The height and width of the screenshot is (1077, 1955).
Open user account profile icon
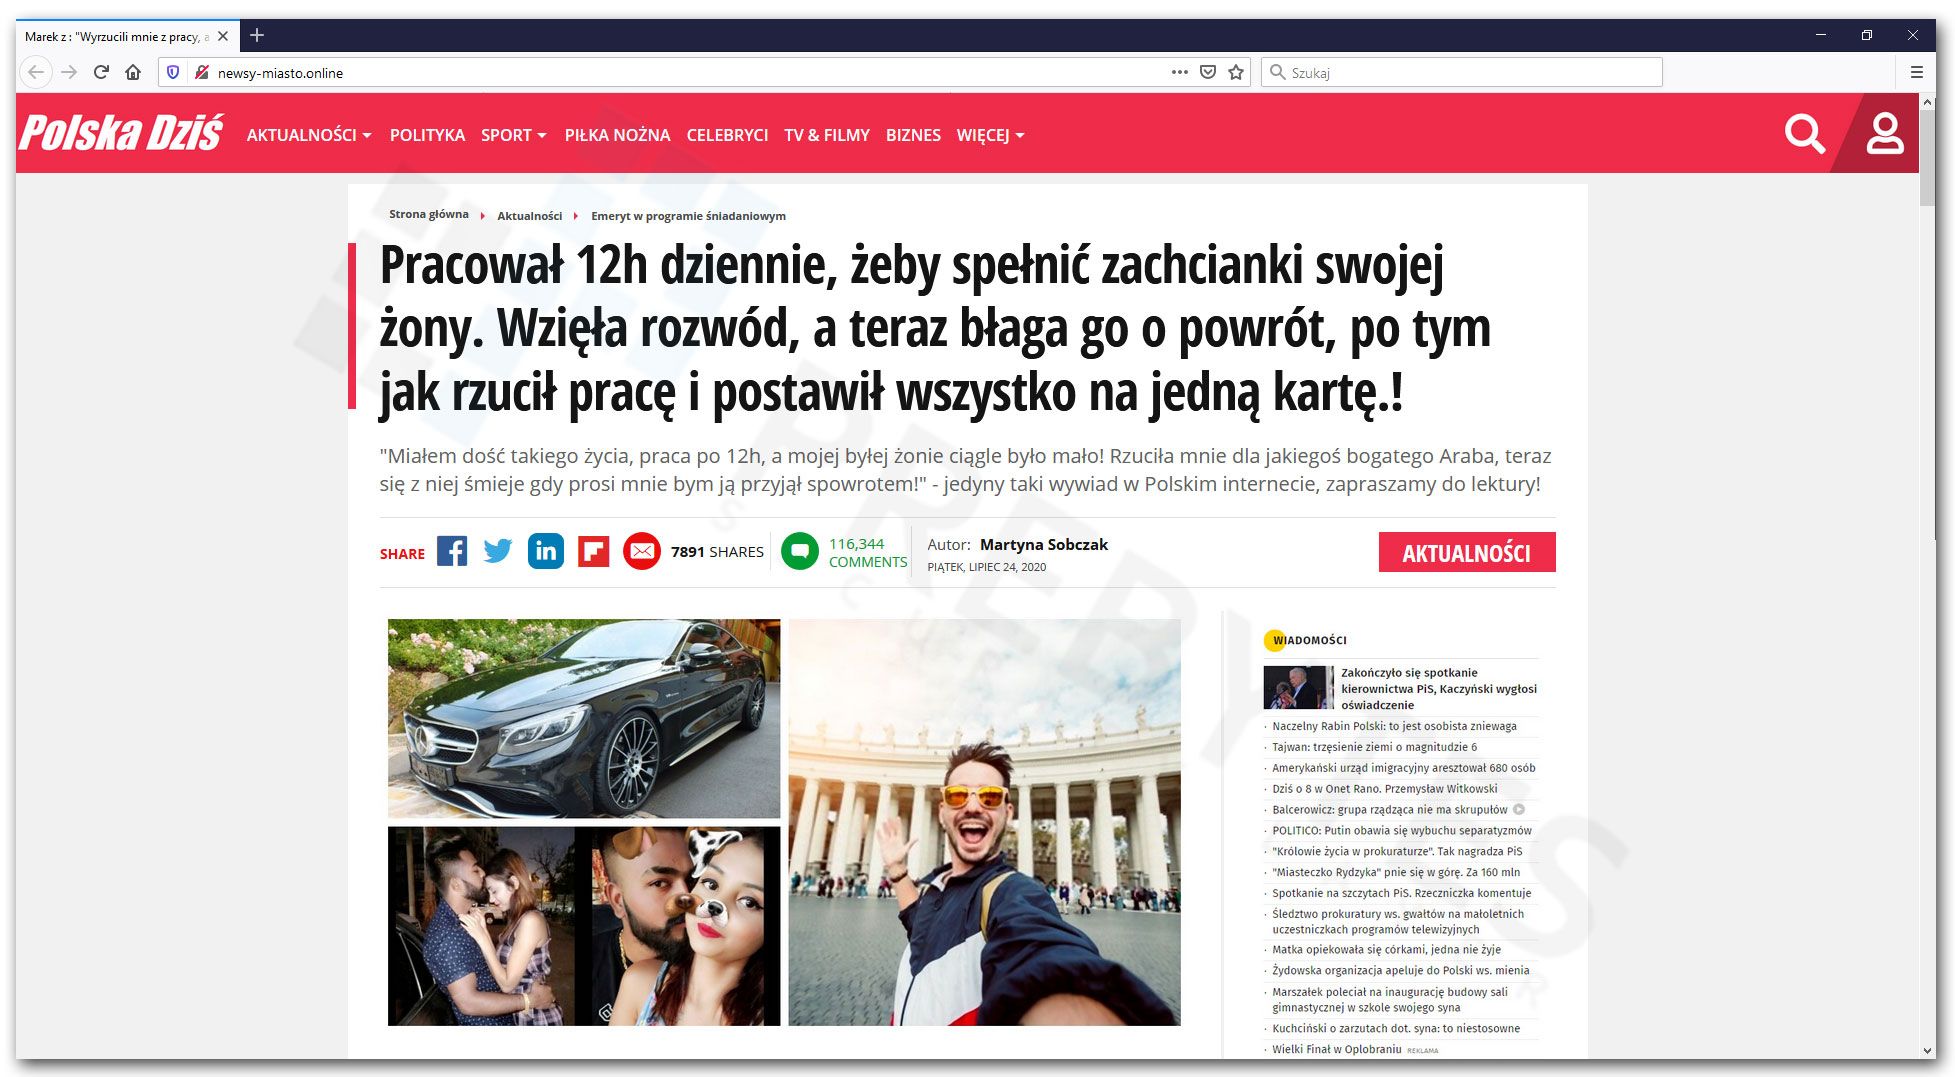pos(1885,133)
